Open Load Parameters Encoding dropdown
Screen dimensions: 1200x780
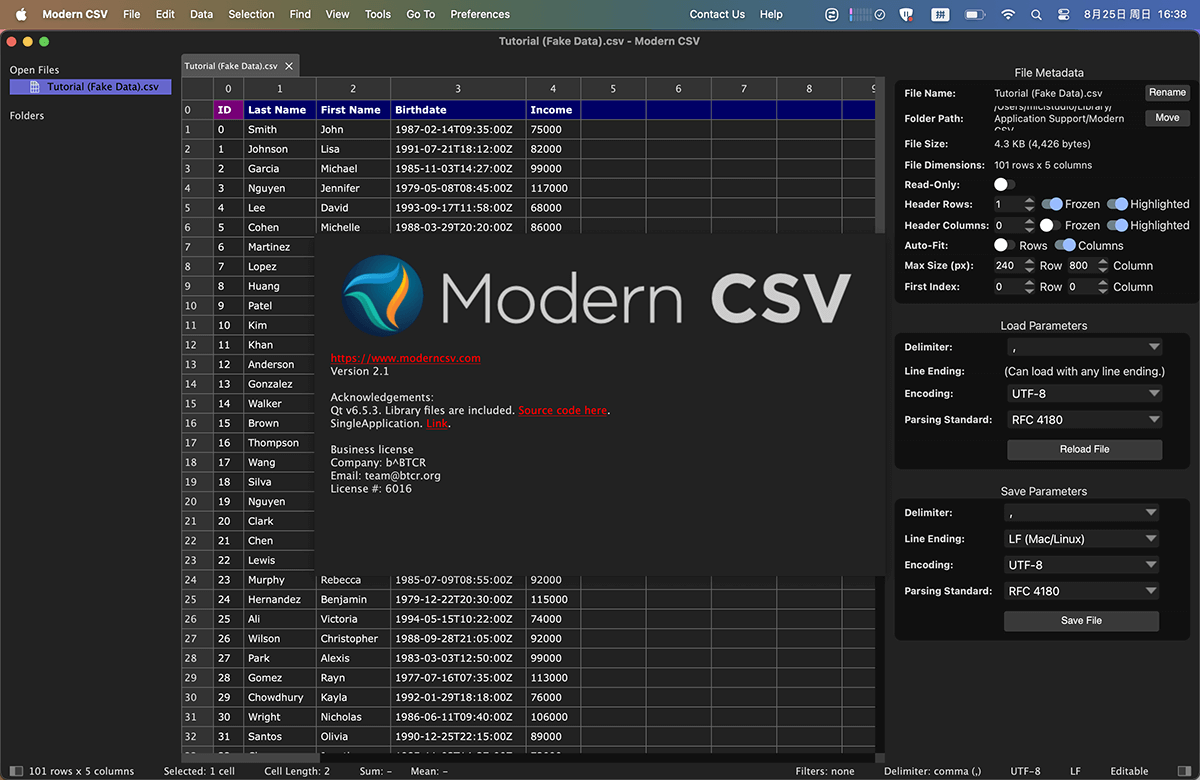click(1085, 394)
